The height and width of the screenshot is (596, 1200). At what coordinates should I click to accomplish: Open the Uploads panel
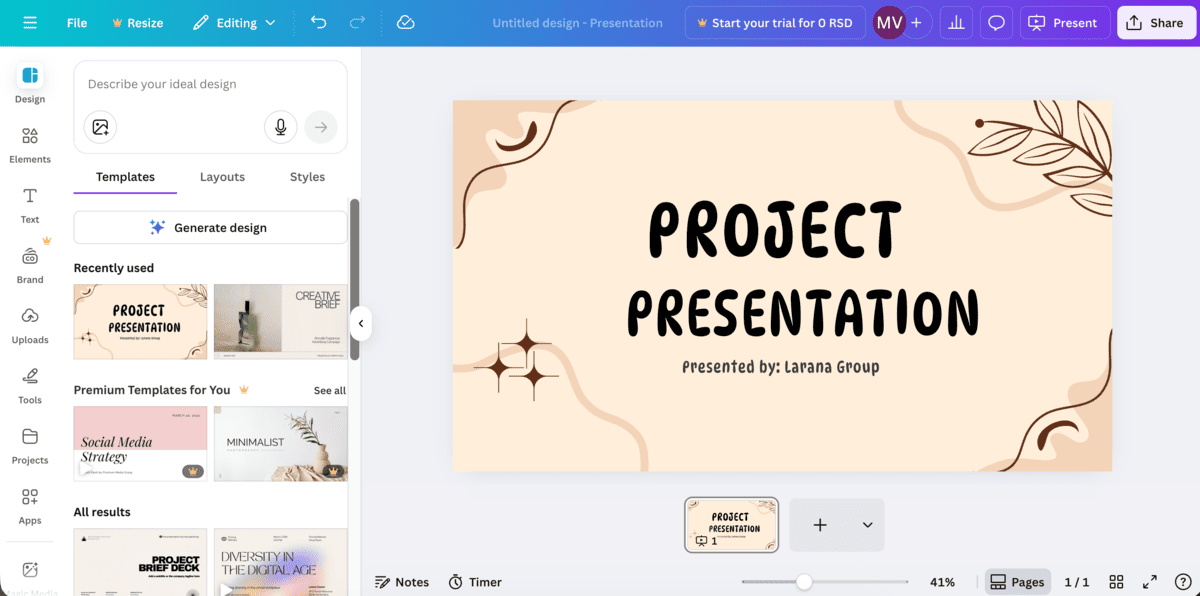click(29, 324)
